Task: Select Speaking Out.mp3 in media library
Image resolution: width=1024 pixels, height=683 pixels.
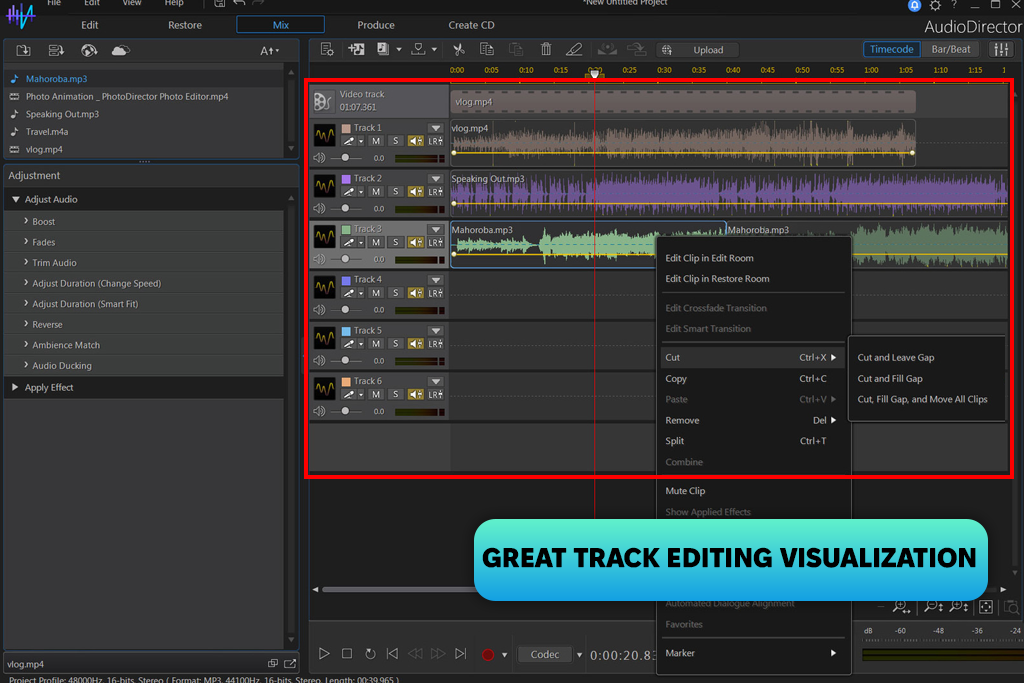Action: (62, 114)
